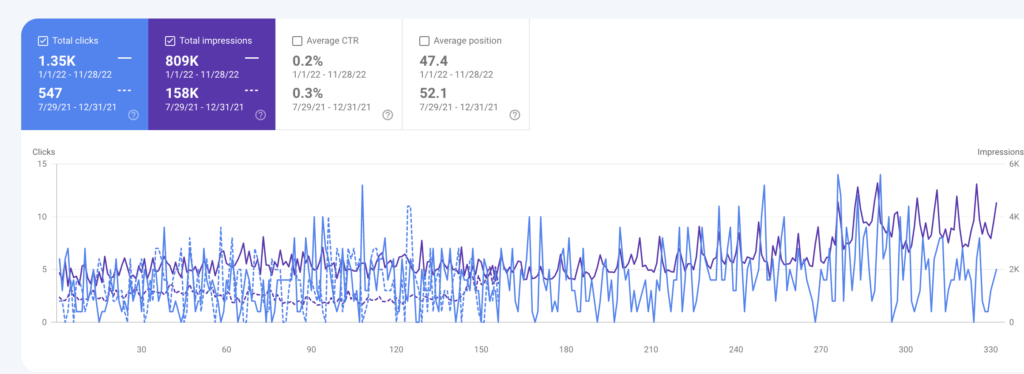Uncheck the Total impressions checkbox
Screen dimensions: 1024x374
pos(170,40)
